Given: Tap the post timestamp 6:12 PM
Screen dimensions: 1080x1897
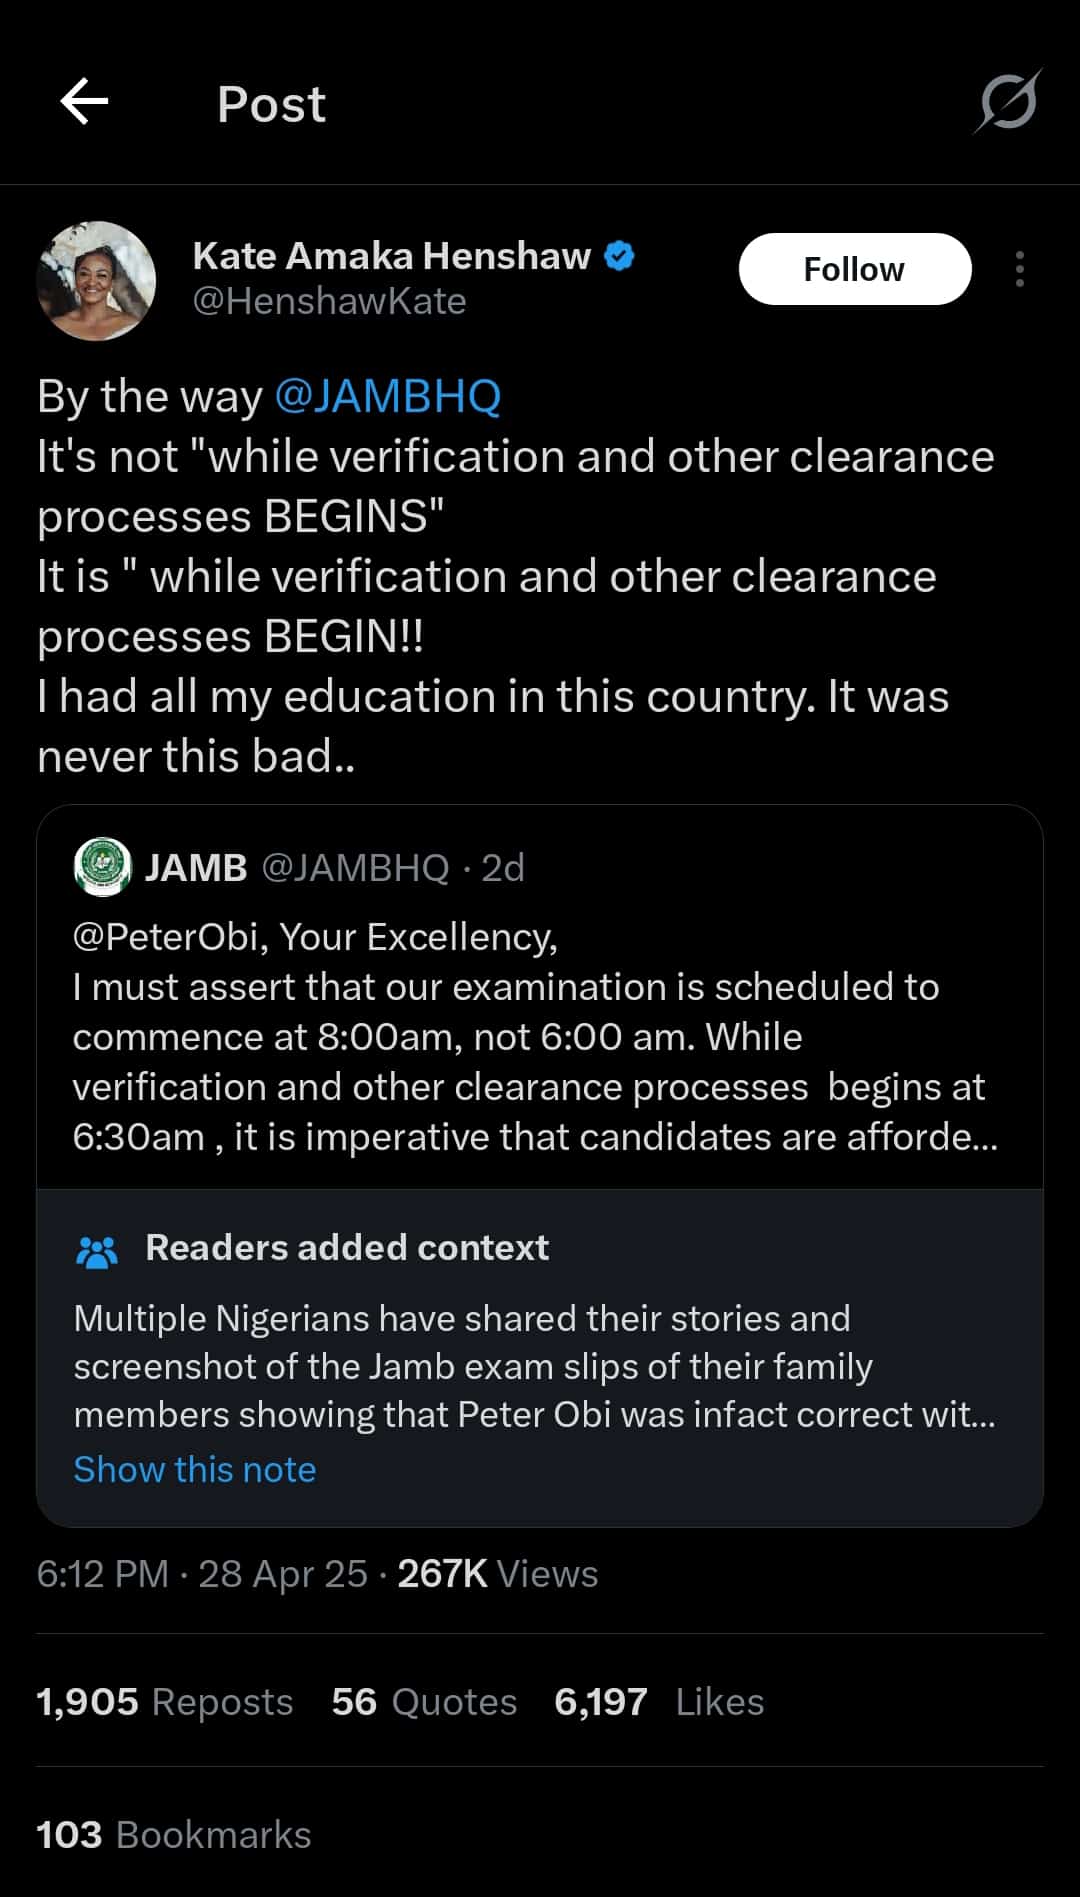Looking at the screenshot, I should coord(102,1574).
